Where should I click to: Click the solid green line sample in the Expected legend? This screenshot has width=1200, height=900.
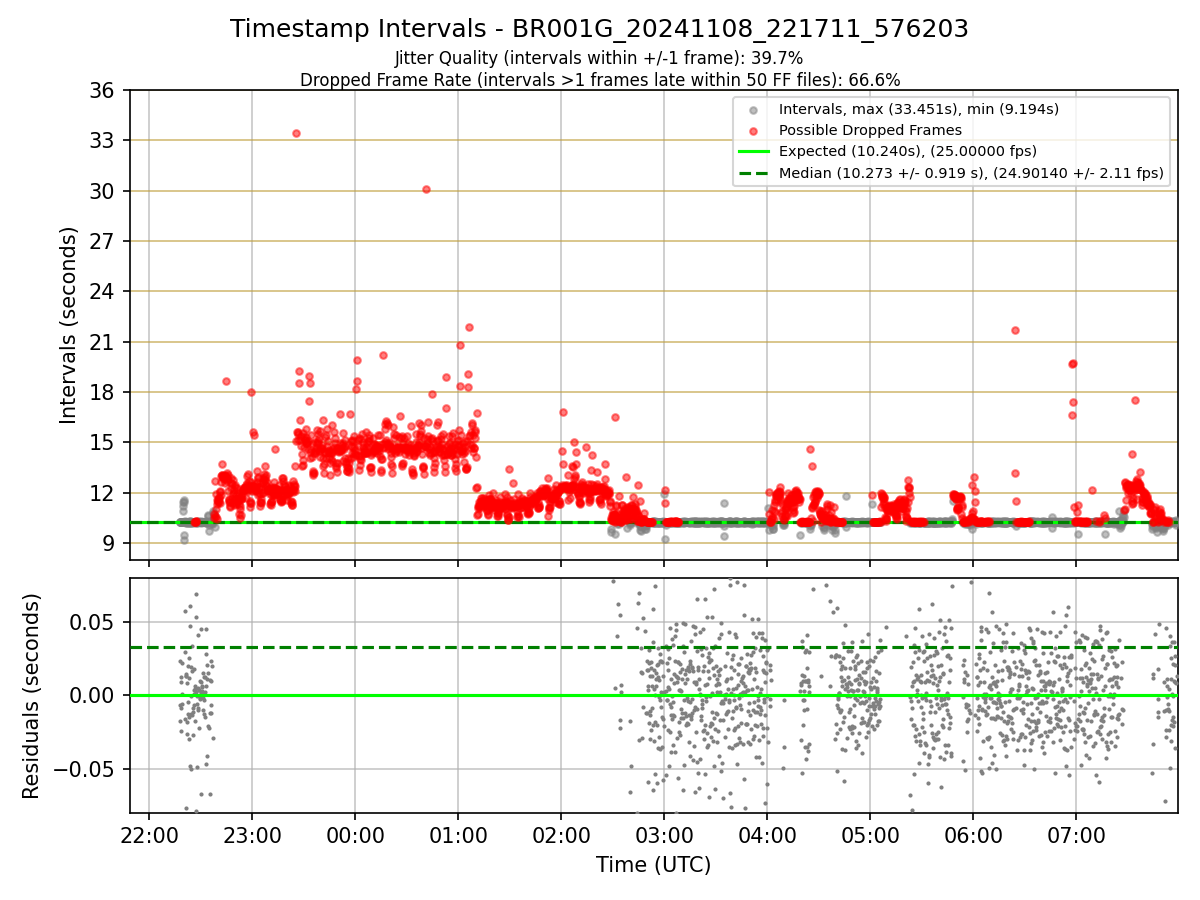(753, 152)
